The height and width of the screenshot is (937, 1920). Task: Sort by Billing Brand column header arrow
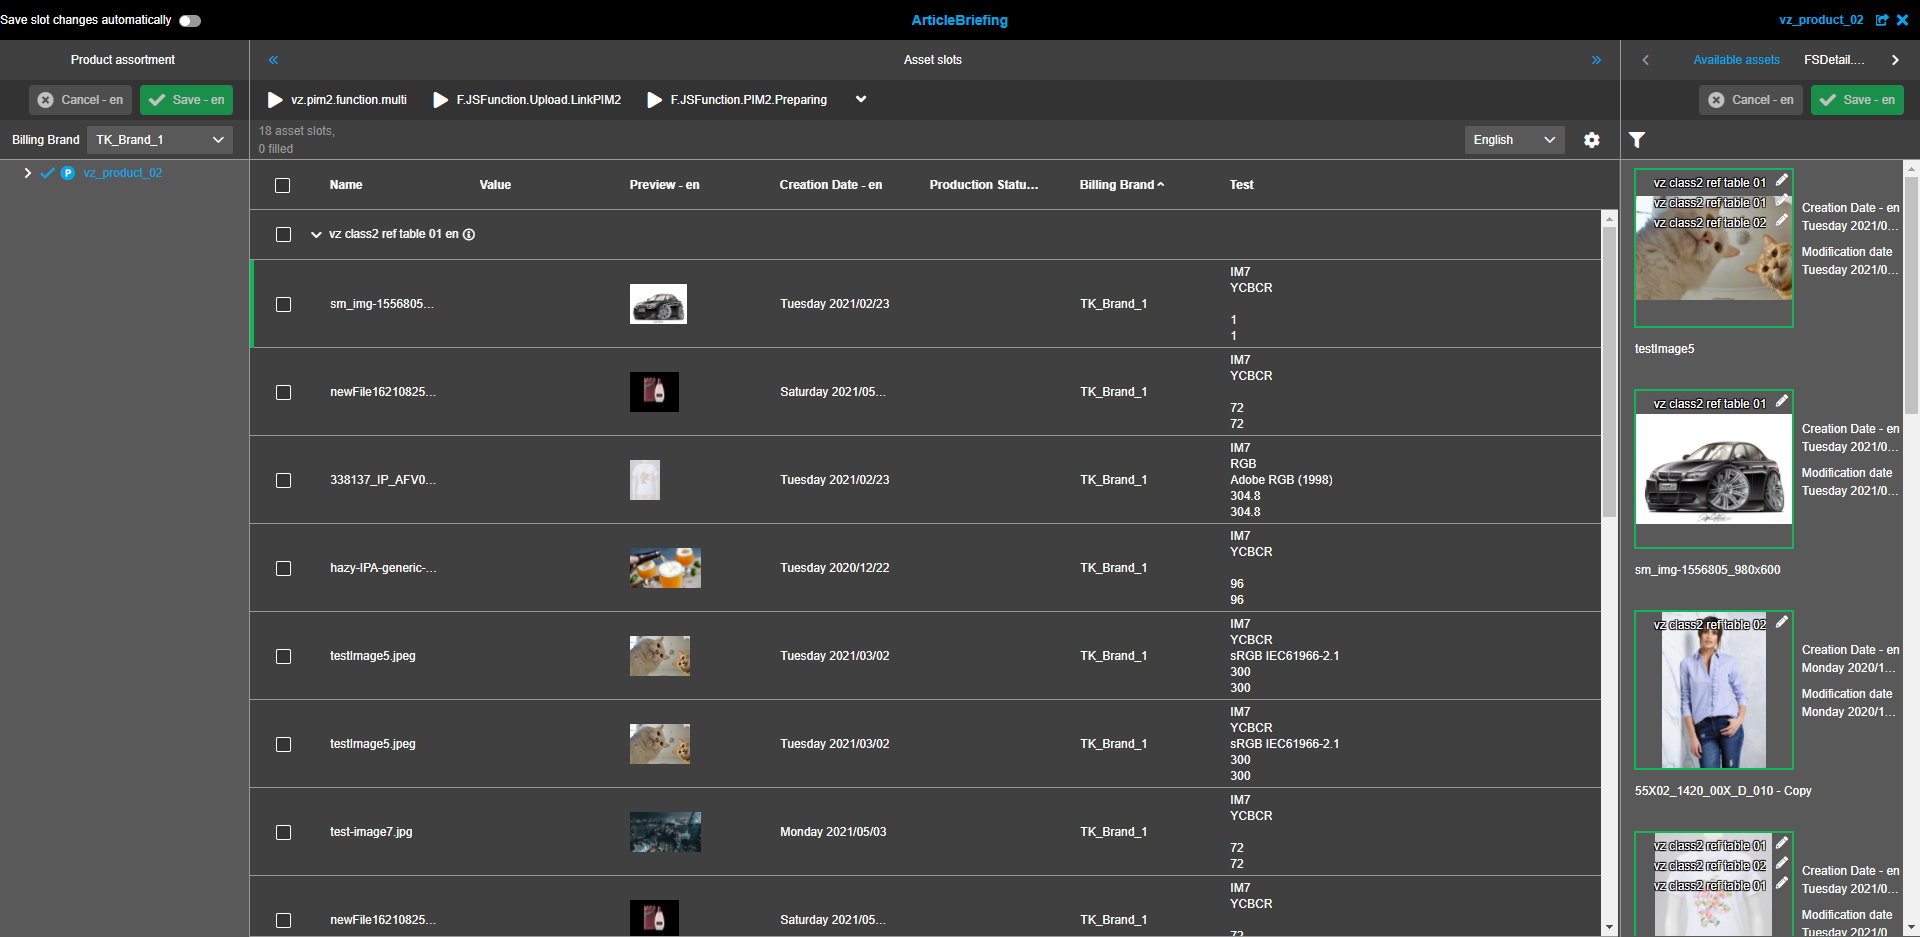click(1161, 184)
